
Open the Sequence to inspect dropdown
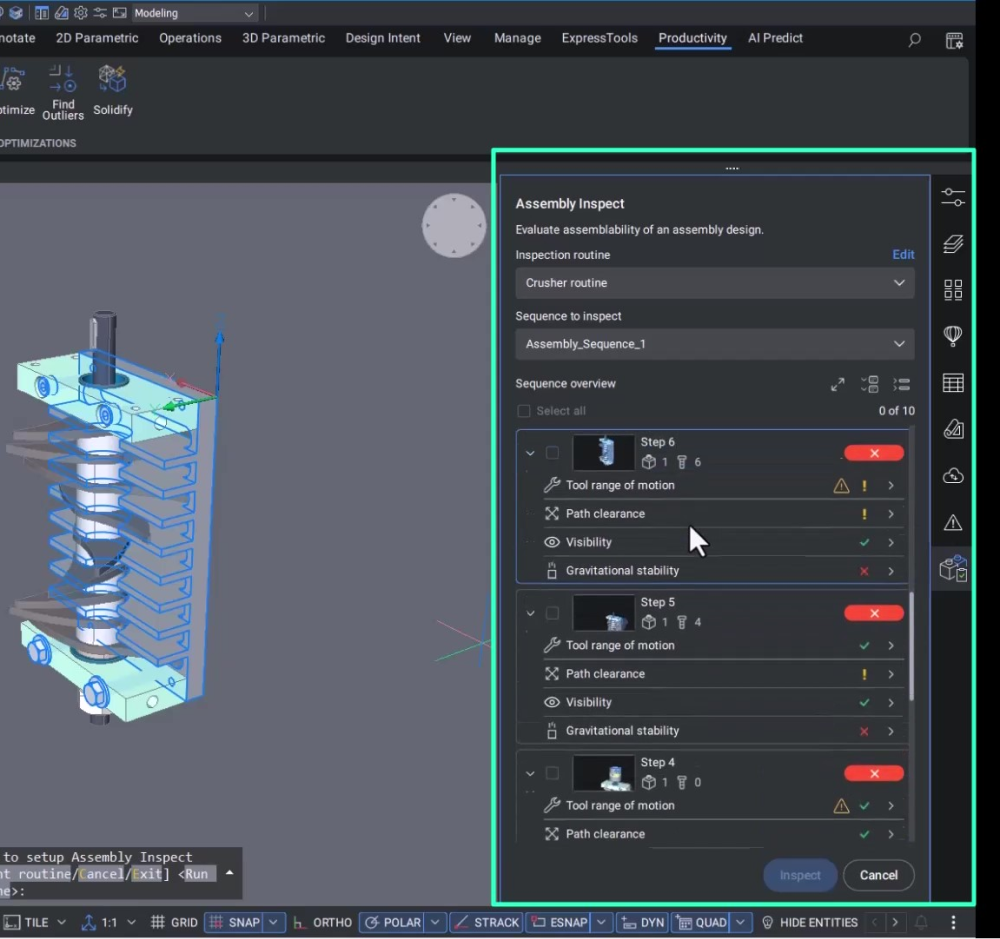click(x=714, y=344)
